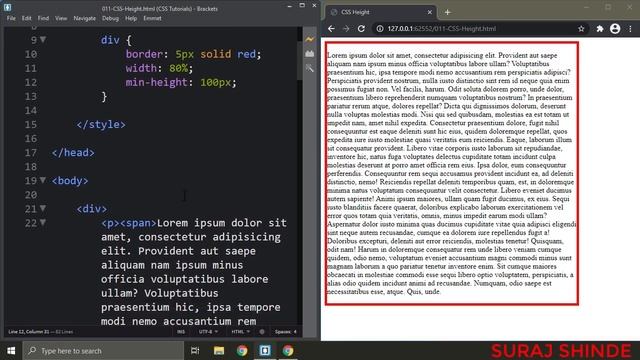Open the Navigate menu in Brackets
640x360 pixels.
(84, 18)
